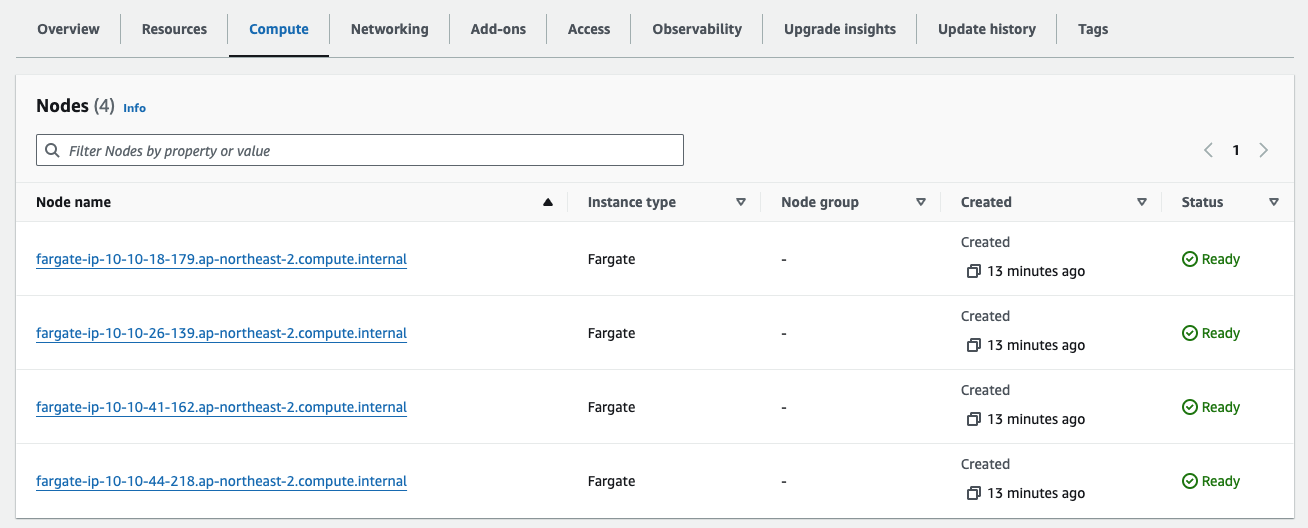The height and width of the screenshot is (528, 1308).
Task: Click Node name column header
Action: point(73,202)
